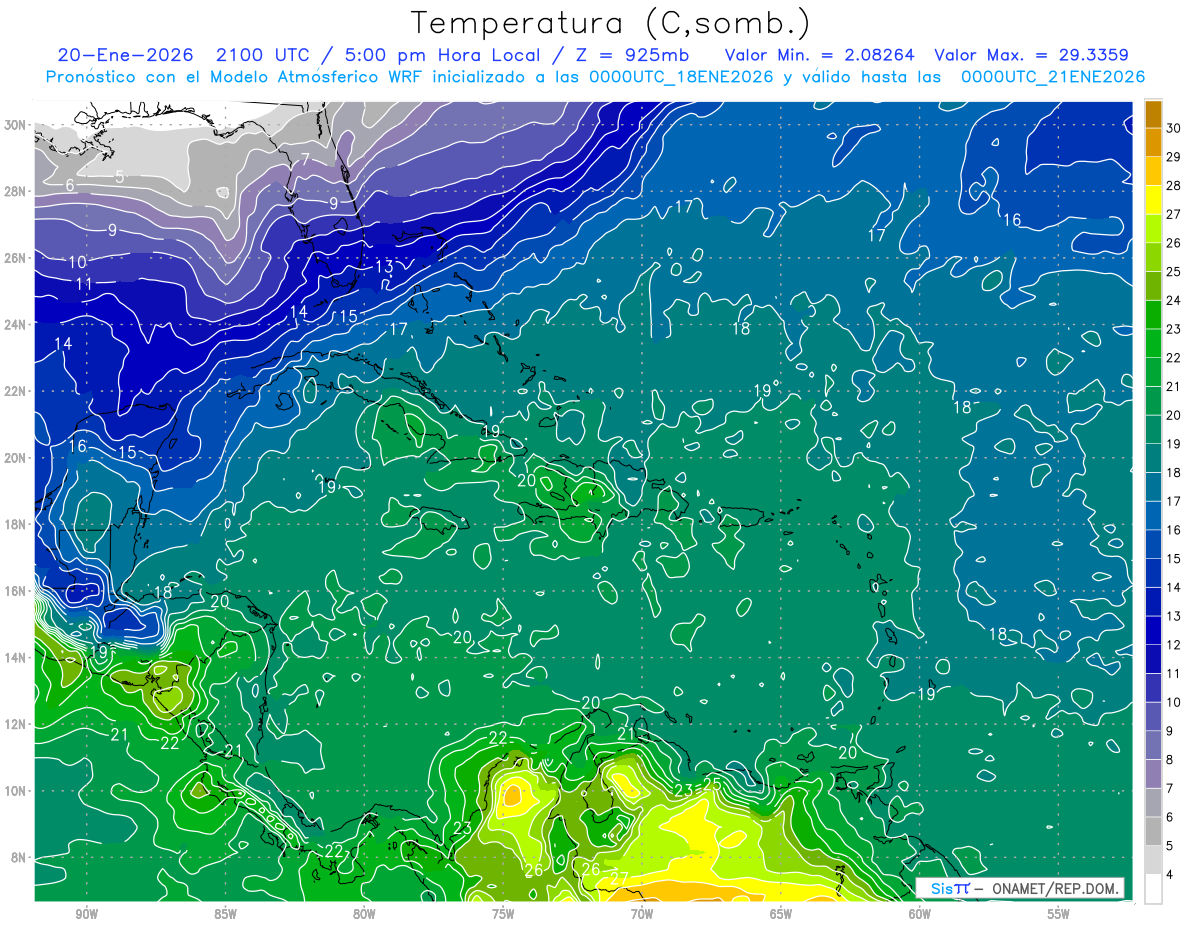Click the "26N" latitude axis label
Viewport: 1200px width, 927px height.
(14, 258)
